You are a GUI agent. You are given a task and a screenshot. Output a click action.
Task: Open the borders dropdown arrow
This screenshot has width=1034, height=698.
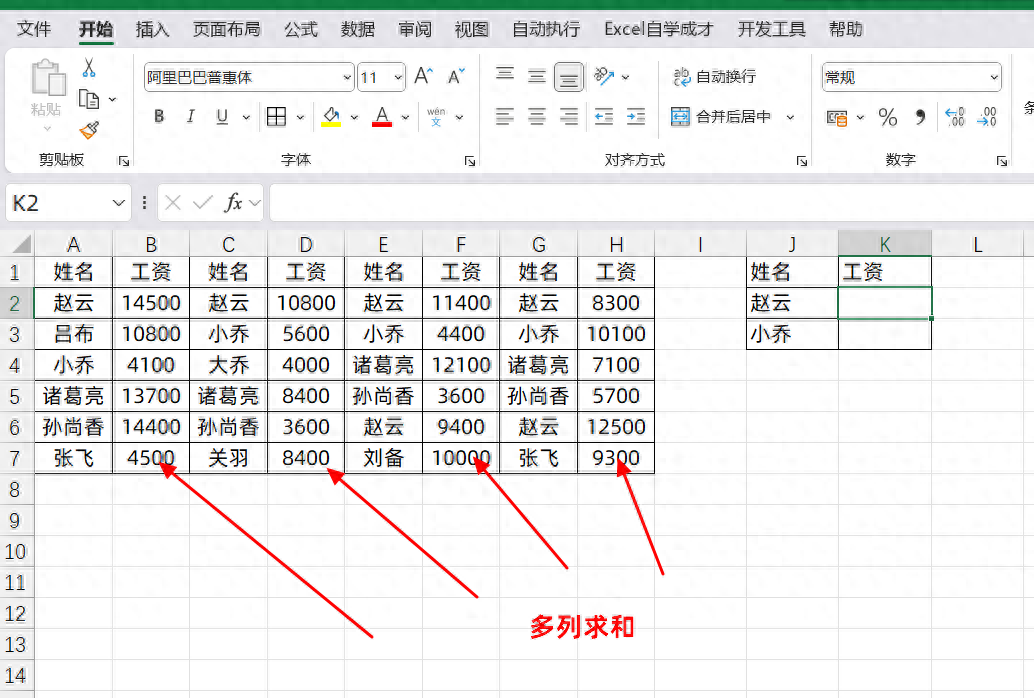click(x=300, y=117)
